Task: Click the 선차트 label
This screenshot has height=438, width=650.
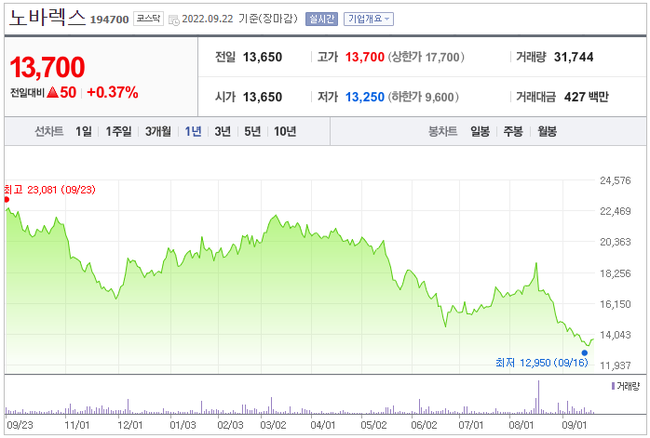Action: 49,131
